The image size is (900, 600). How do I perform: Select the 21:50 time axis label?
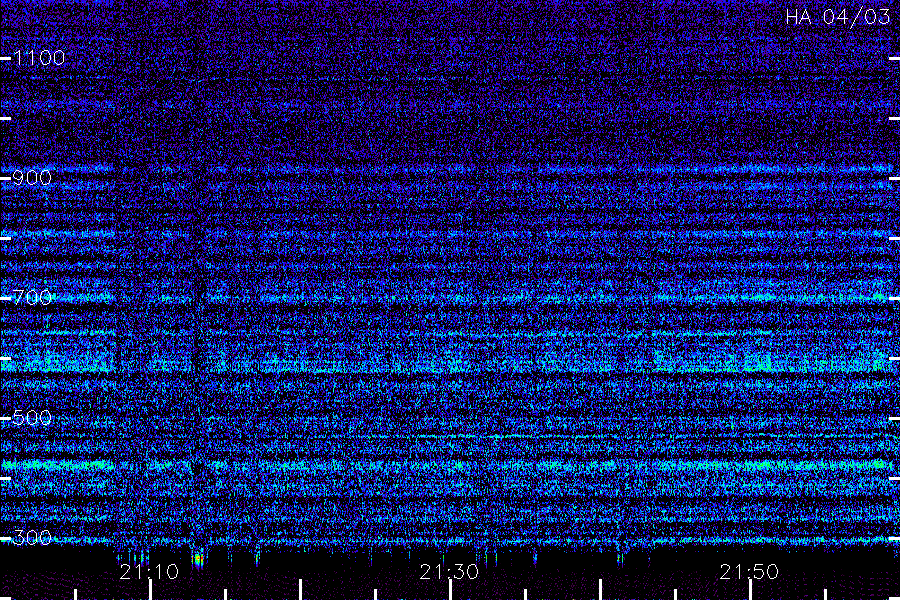(749, 572)
